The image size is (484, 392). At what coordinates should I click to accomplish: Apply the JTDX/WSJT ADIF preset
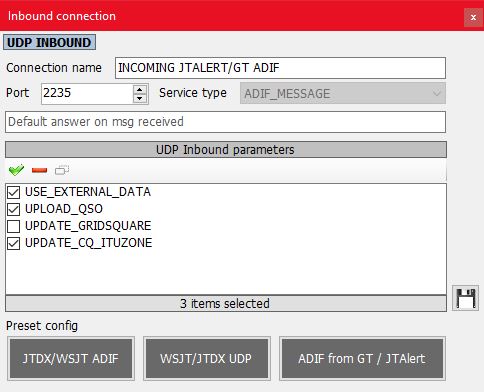tap(71, 359)
